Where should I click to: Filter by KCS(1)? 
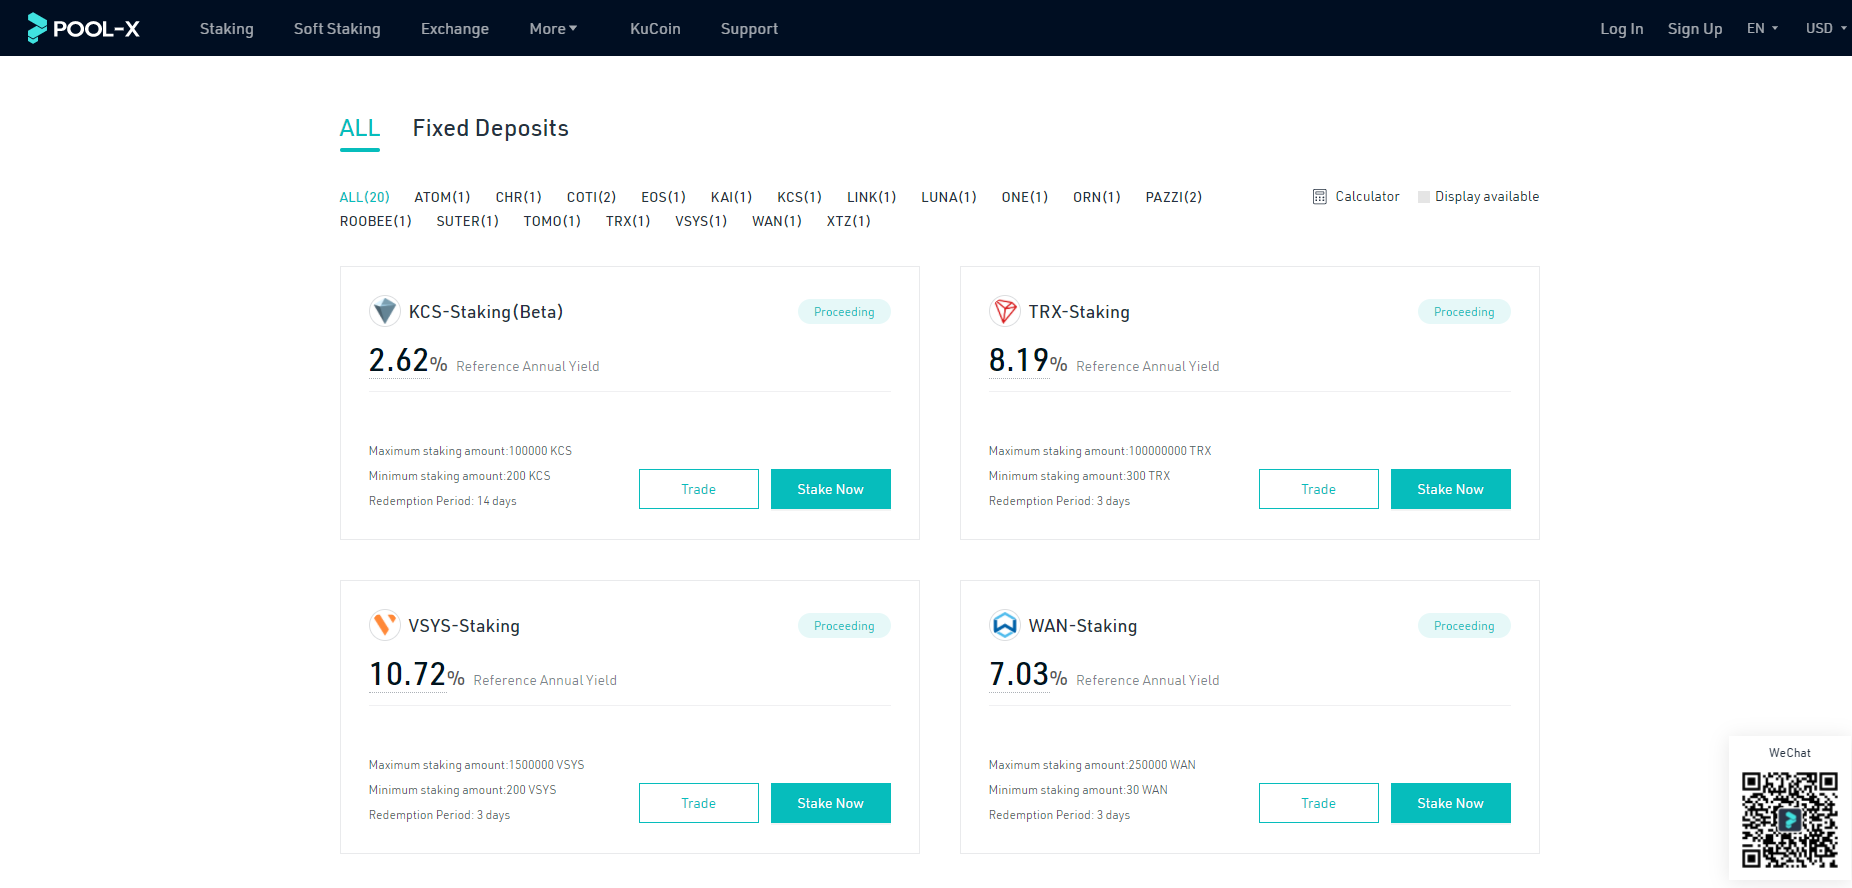[x=800, y=197]
